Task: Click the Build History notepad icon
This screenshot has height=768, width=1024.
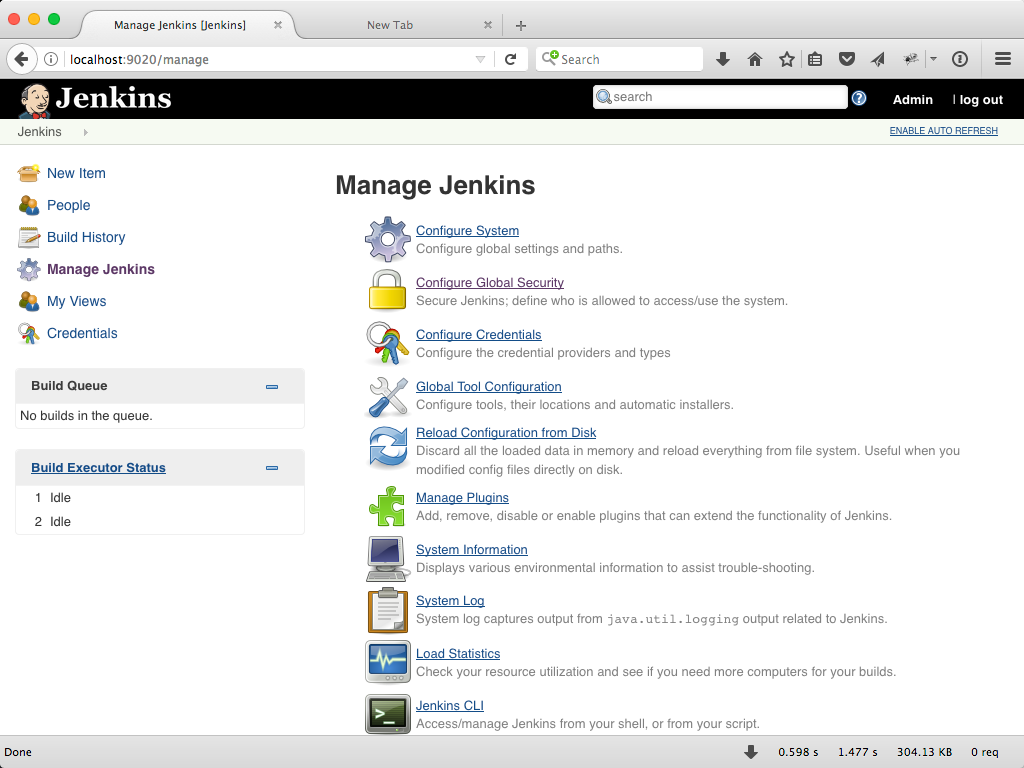Action: click(x=29, y=237)
